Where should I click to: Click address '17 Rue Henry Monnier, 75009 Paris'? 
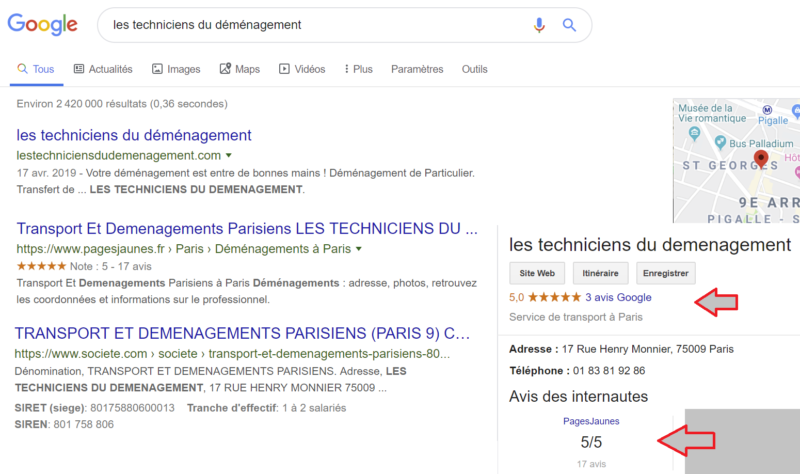(x=647, y=350)
